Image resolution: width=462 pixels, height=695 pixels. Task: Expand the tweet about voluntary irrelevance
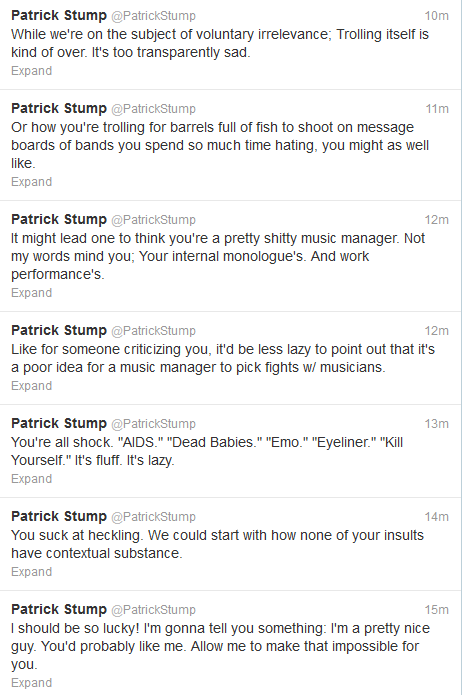[x=31, y=71]
